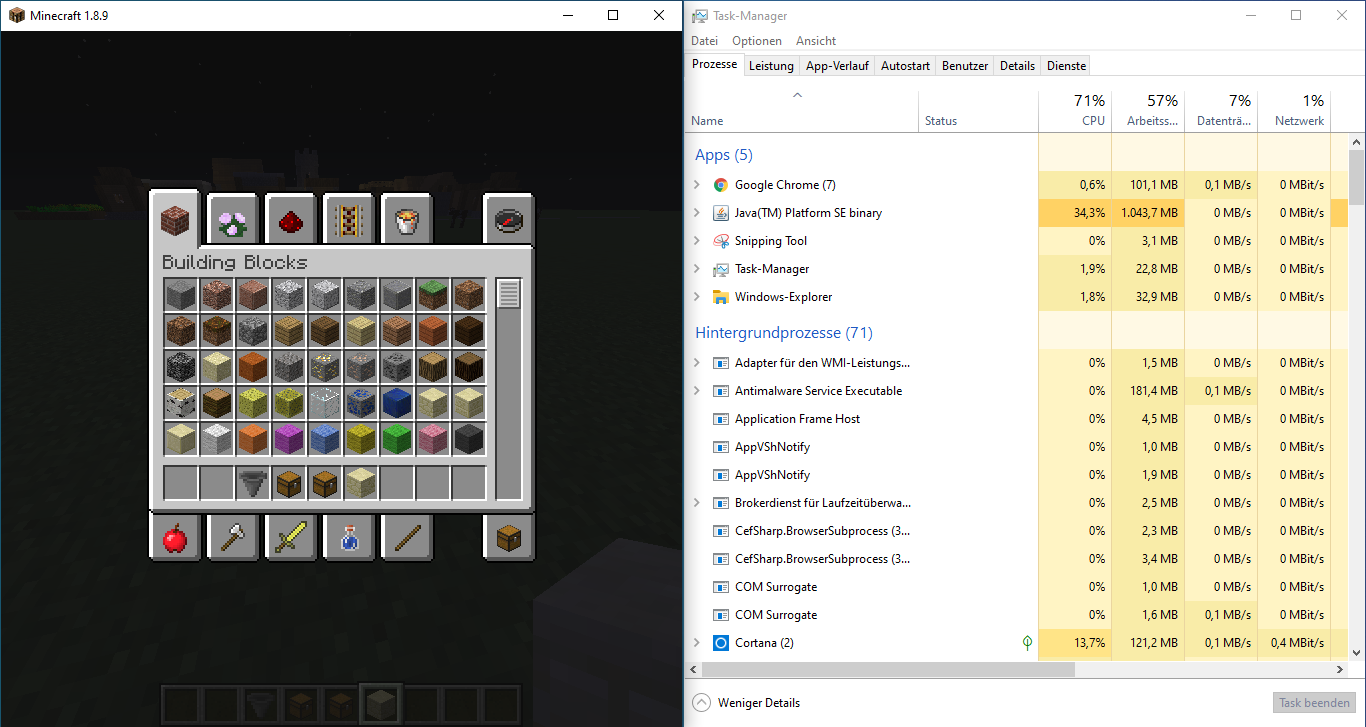Switch to the Details tab
This screenshot has width=1366, height=727.
point(1017,66)
